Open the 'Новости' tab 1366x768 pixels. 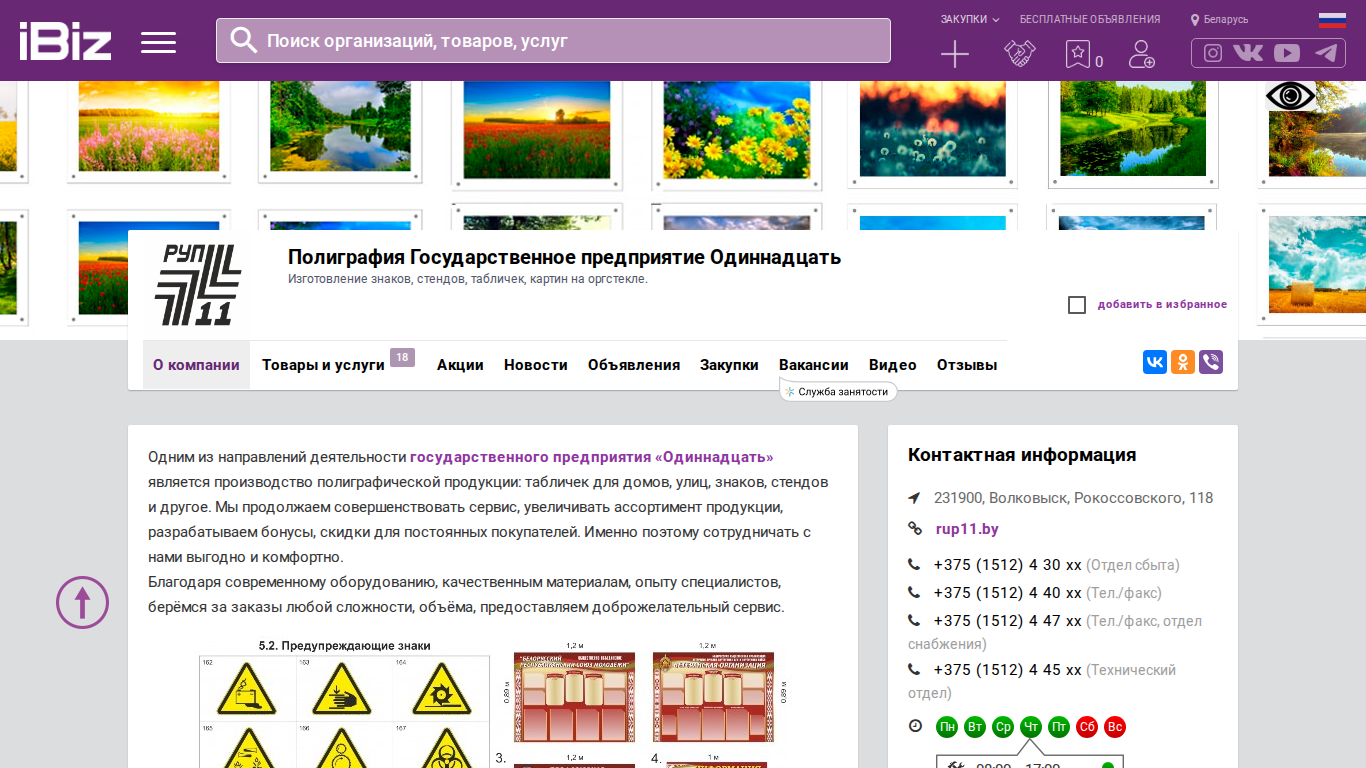pyautogui.click(x=536, y=365)
